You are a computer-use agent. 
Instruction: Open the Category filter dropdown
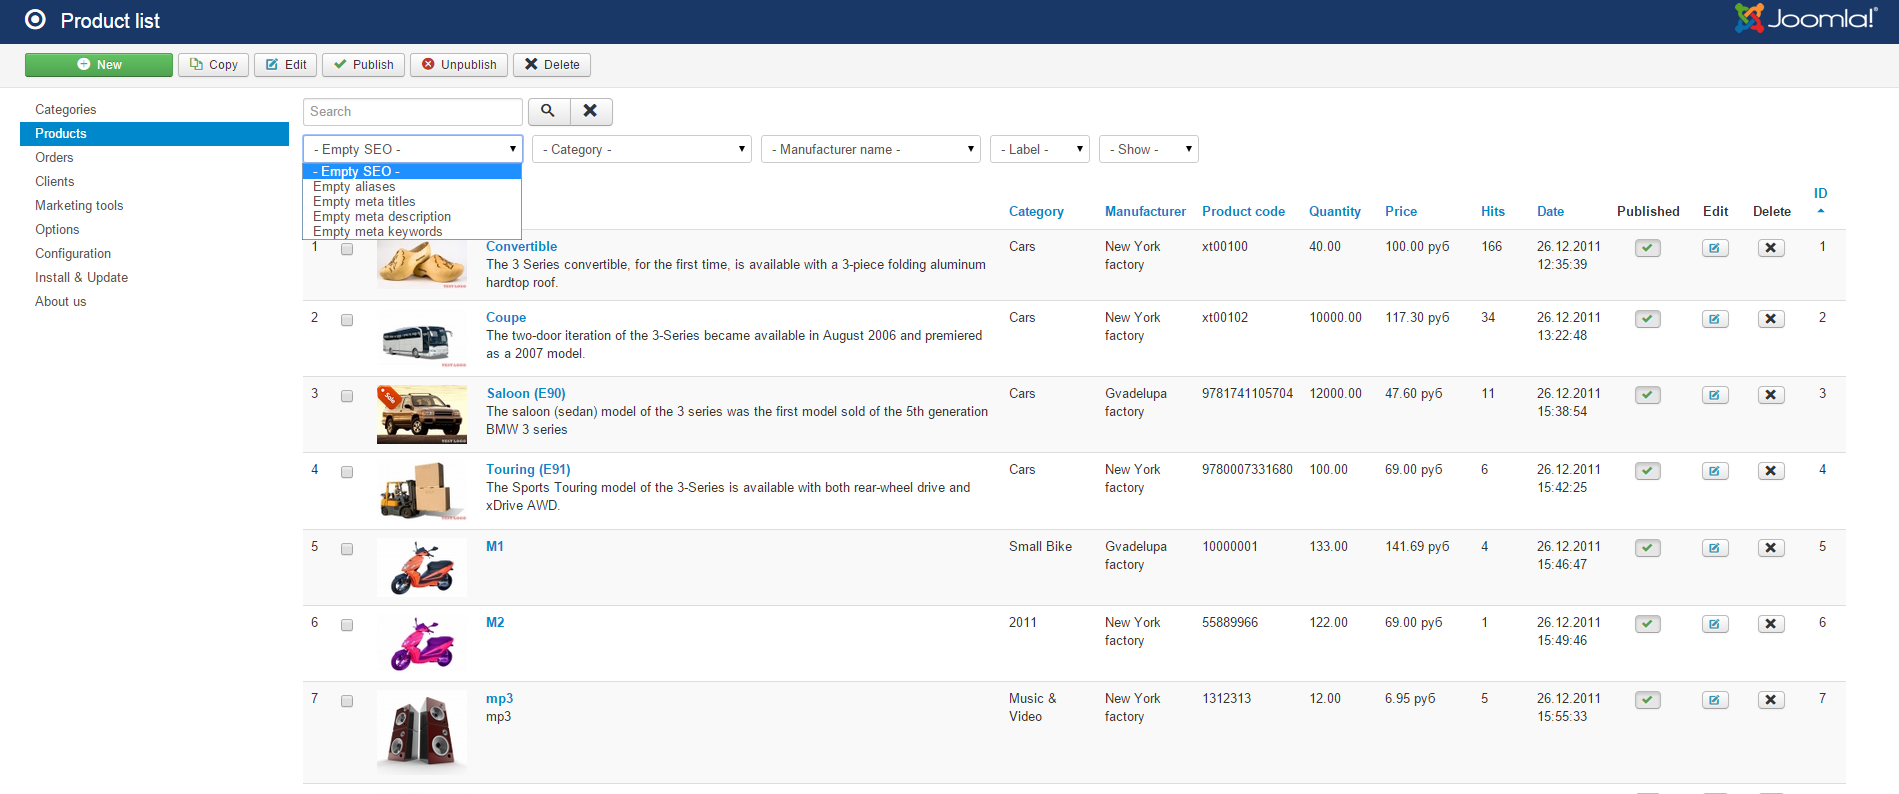point(641,149)
